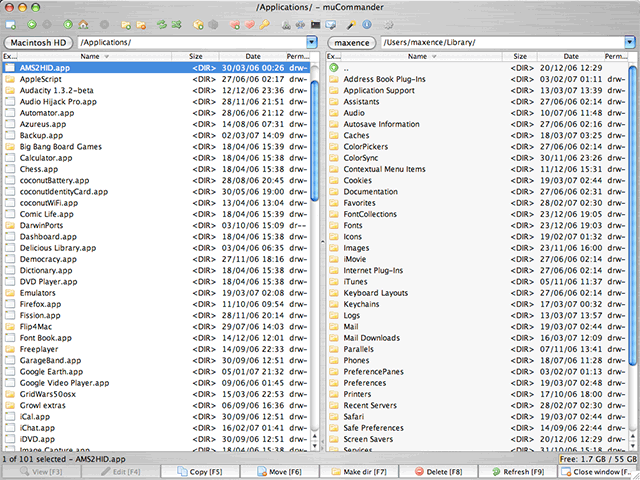This screenshot has width=640, height=480.
Task: Select Google Earth.app
Action: 156,371
